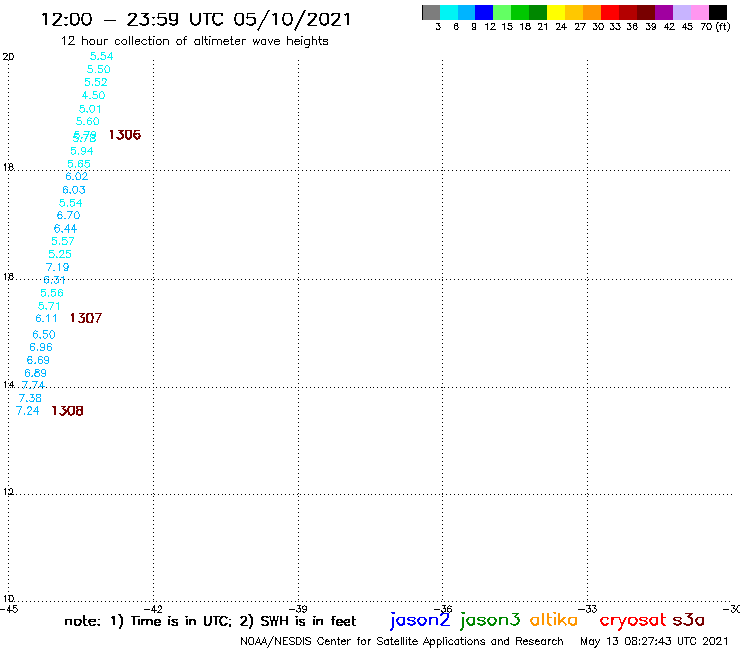Screen dimensions: 740x650
Task: Click the s3a satellite label
Action: pos(689,620)
